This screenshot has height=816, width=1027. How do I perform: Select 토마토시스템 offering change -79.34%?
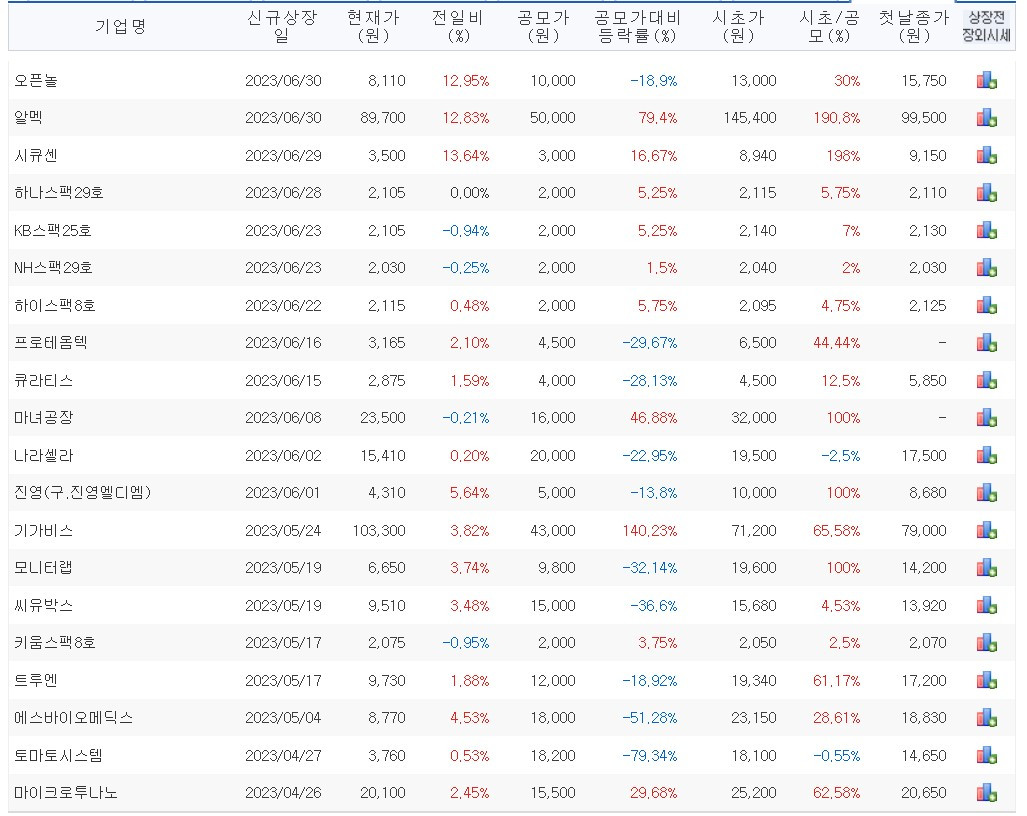(x=650, y=755)
